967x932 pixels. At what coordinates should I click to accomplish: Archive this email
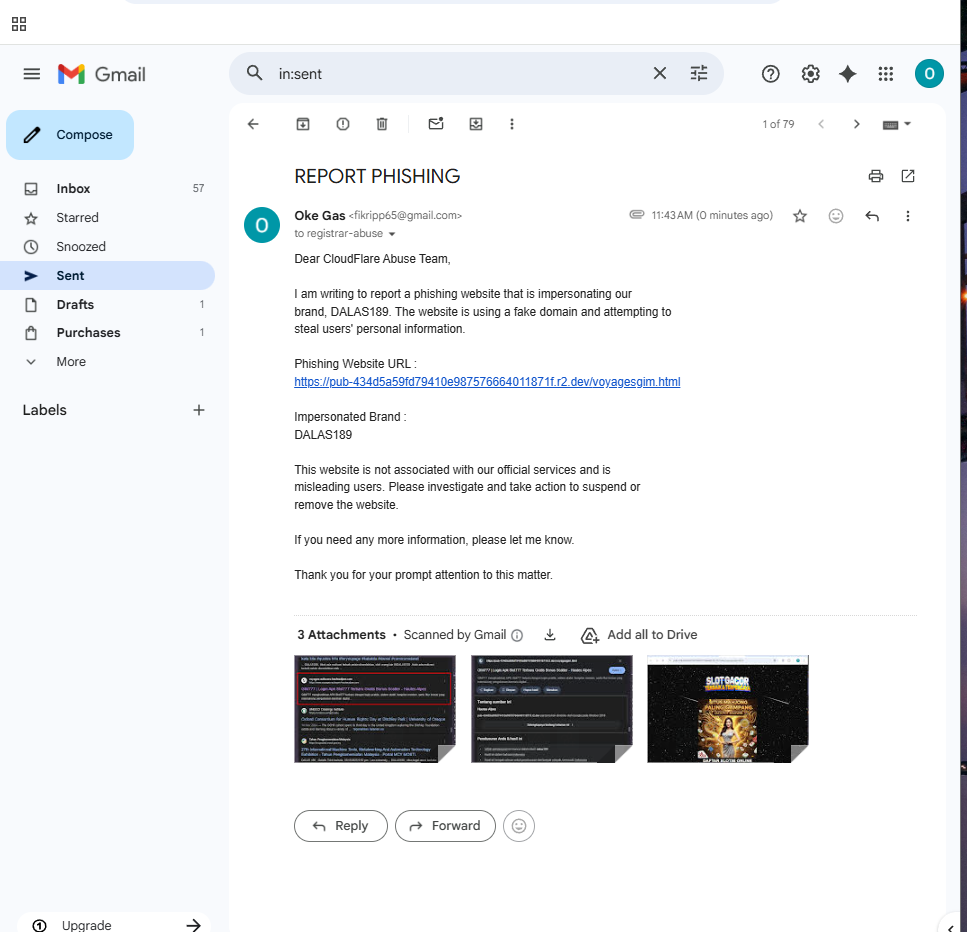pyautogui.click(x=303, y=124)
